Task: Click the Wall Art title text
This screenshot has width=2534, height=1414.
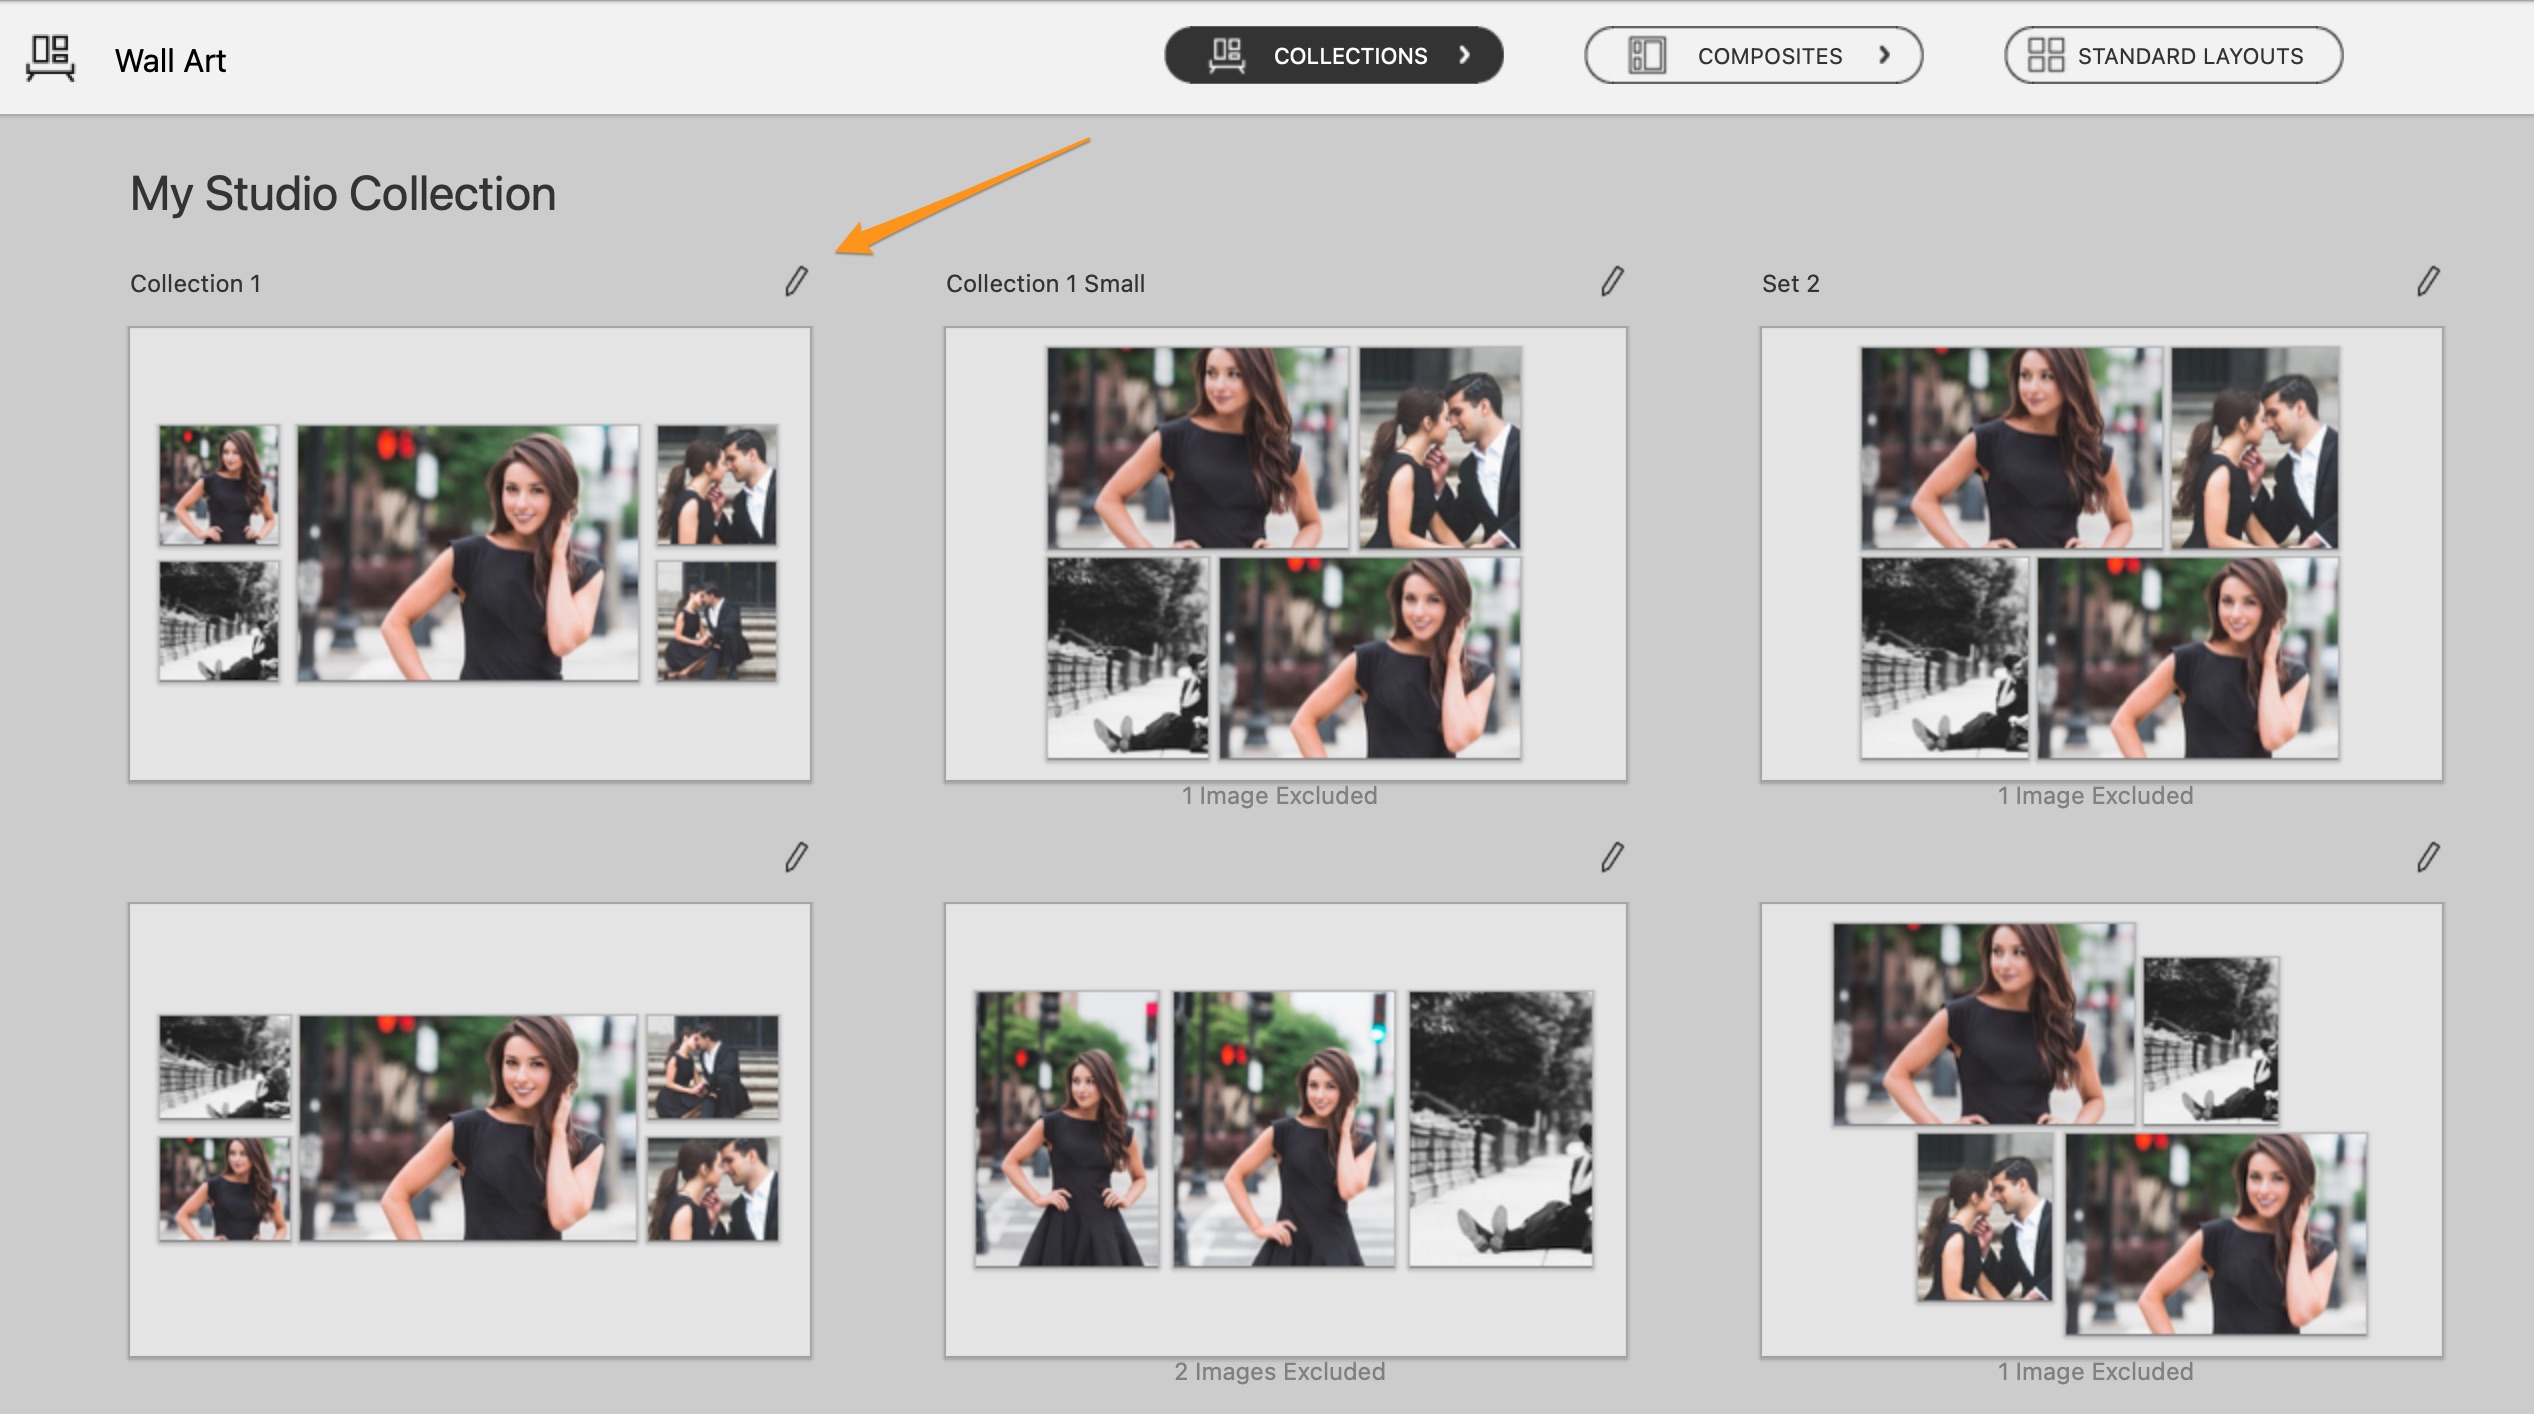Action: (x=170, y=61)
